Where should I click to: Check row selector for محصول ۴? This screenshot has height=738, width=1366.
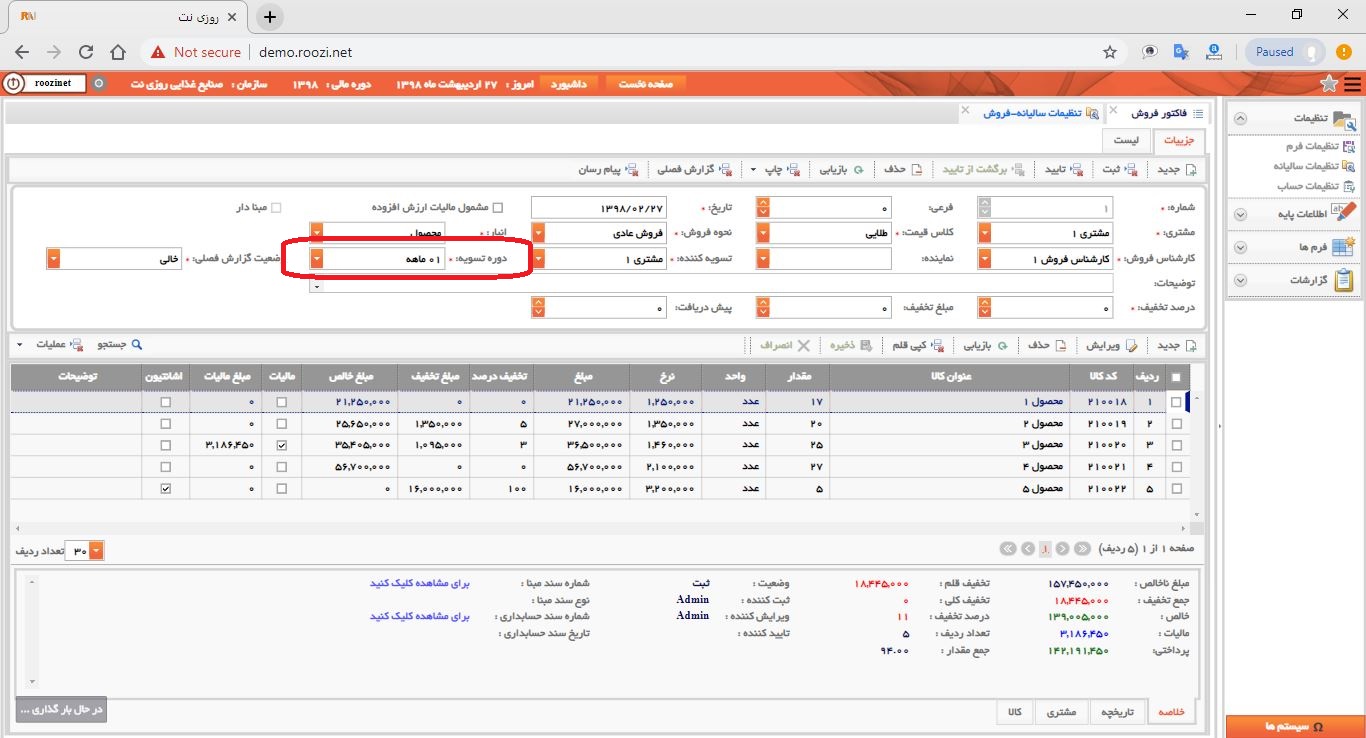[1176, 467]
